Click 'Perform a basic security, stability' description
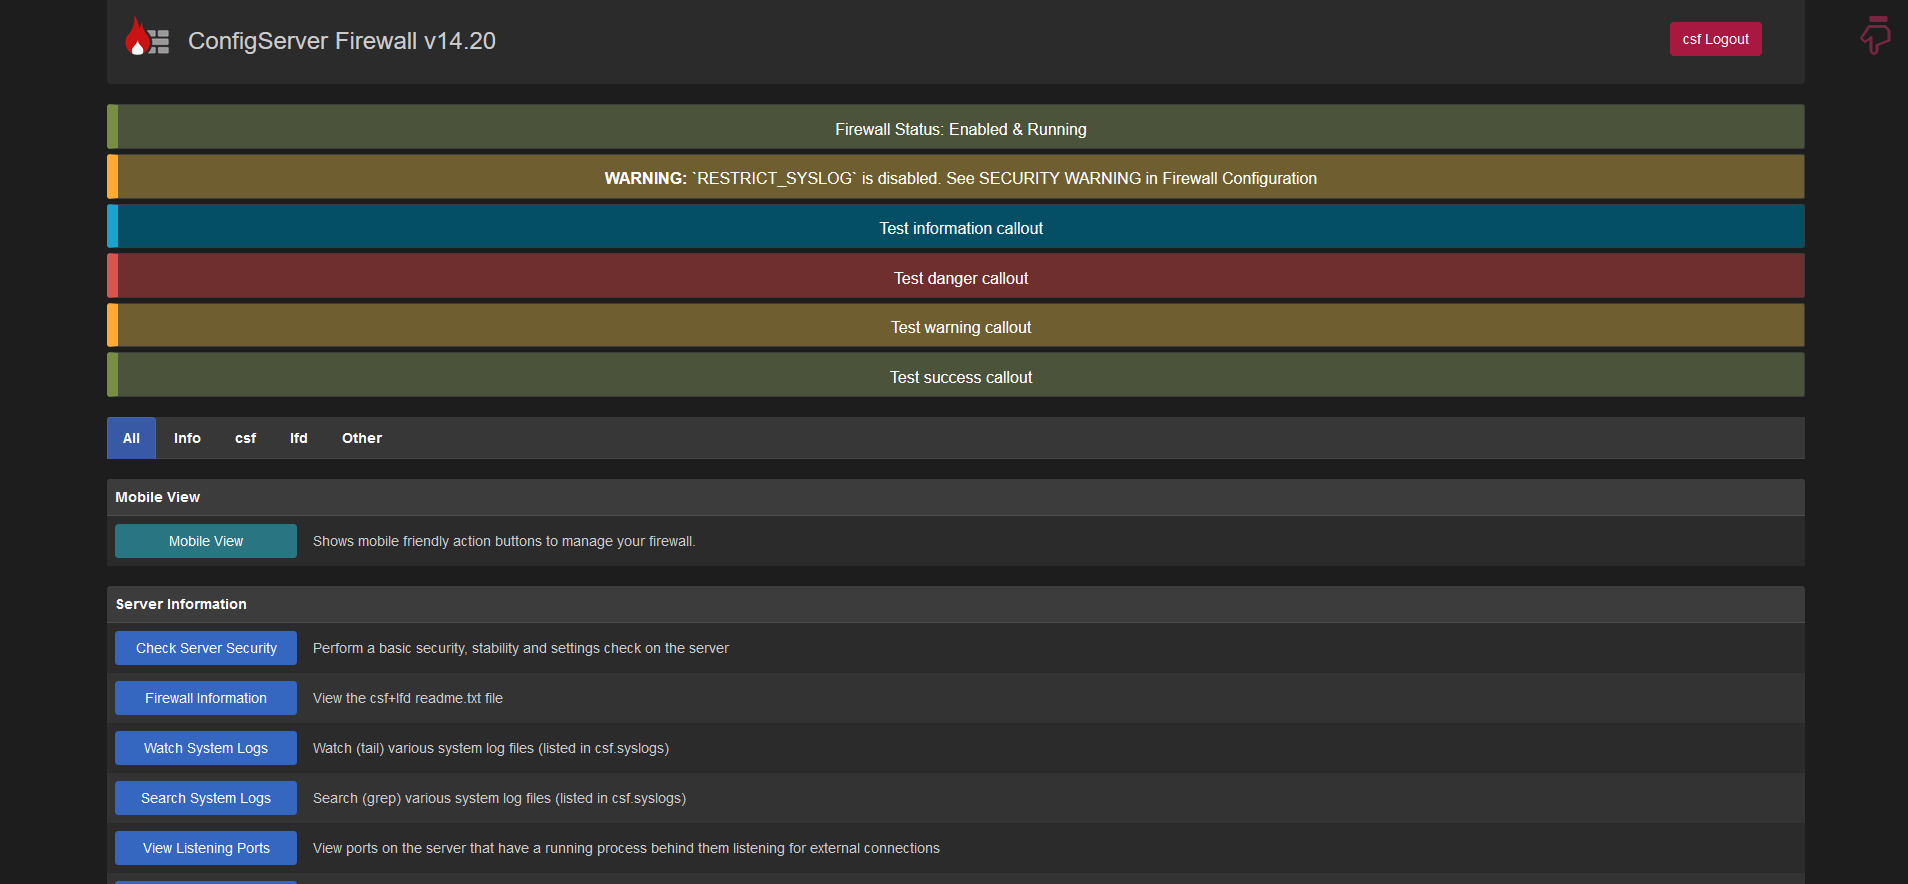The height and width of the screenshot is (884, 1908). point(521,648)
